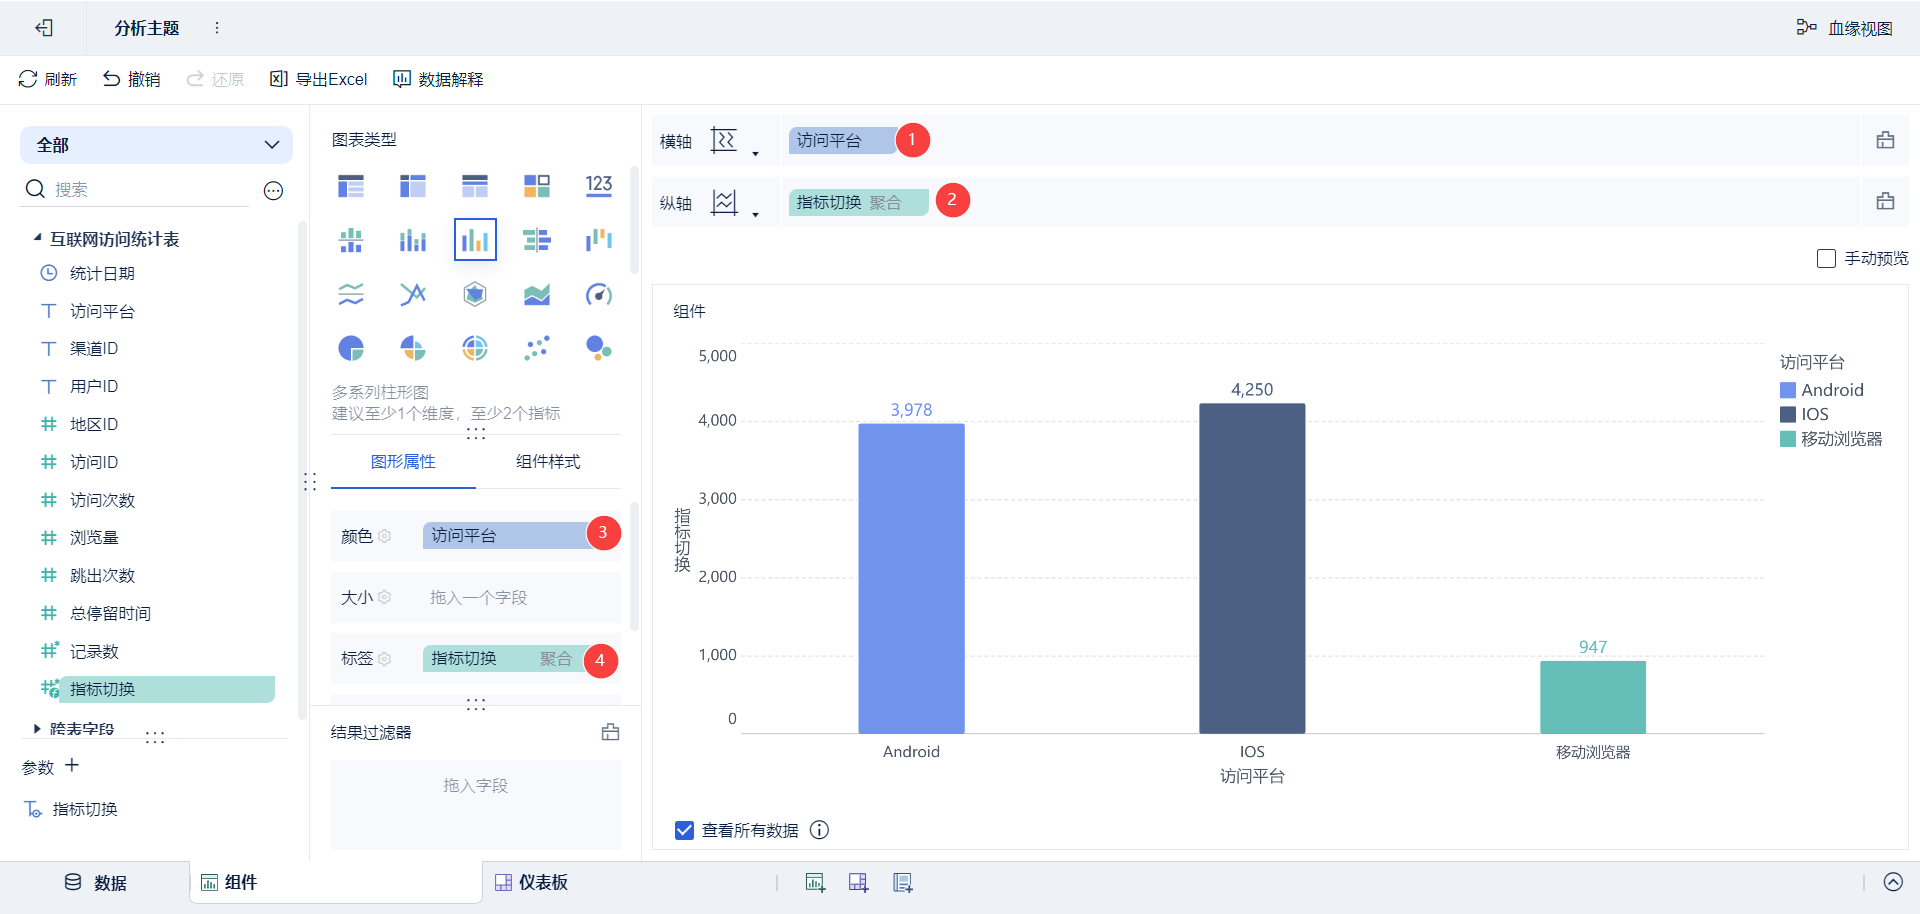
Task: Pick the area chart type icon
Action: tap(537, 294)
